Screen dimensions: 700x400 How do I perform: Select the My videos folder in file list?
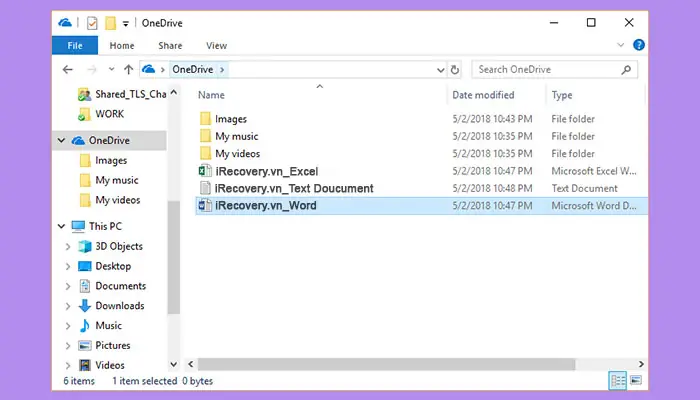[x=238, y=154]
